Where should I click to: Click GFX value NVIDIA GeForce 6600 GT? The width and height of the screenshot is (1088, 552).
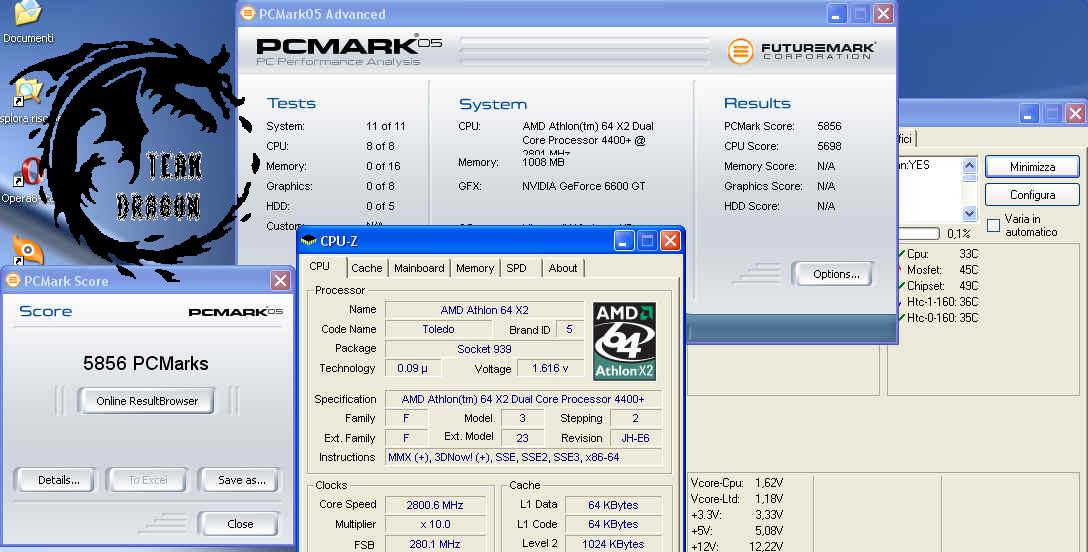[584, 186]
